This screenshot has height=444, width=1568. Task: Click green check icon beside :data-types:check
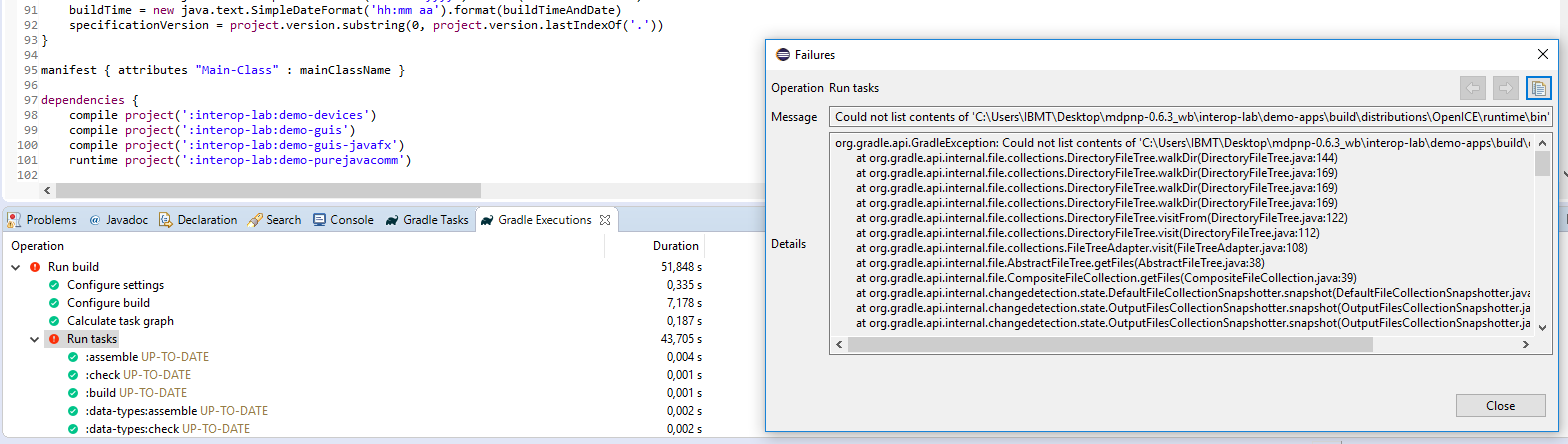(73, 429)
